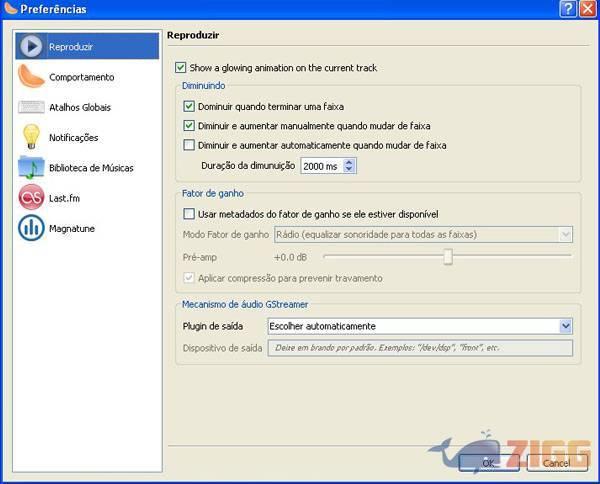The image size is (600, 484).
Task: Open the Notificações settings label
Action: pyautogui.click(x=73, y=138)
